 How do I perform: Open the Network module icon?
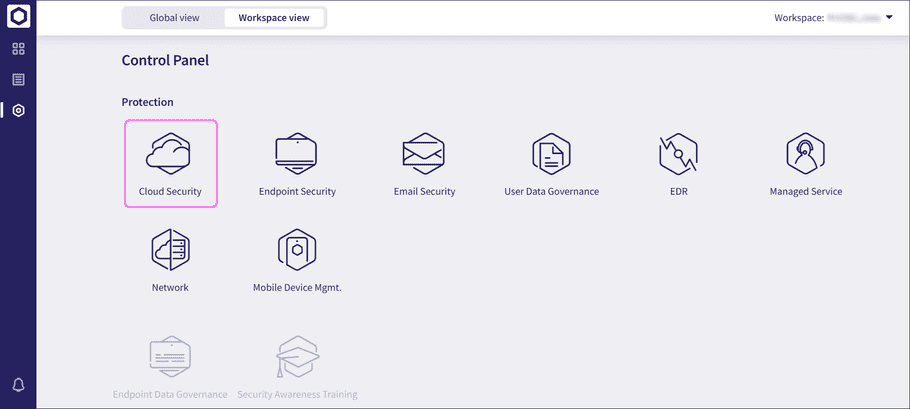171,250
